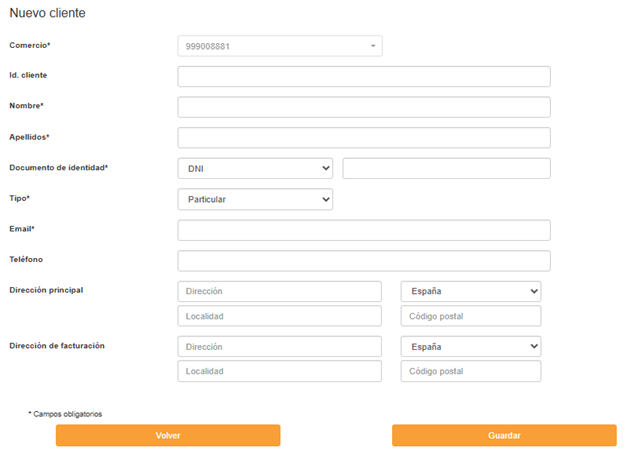Click Localidad field of Dirección de facturación
This screenshot has height=455, width=627.
[x=280, y=371]
